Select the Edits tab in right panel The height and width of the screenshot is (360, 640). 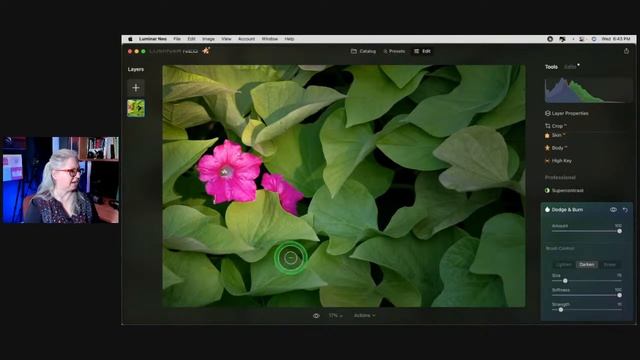pyautogui.click(x=570, y=67)
